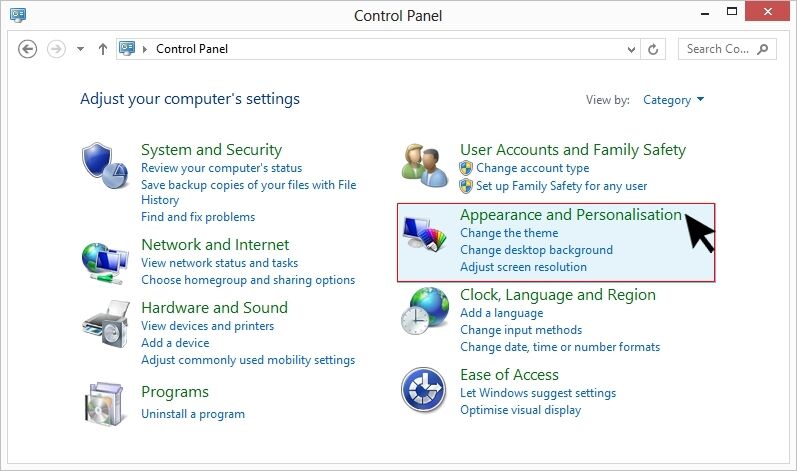
Task: Click Optimise visual display
Action: [x=520, y=410]
